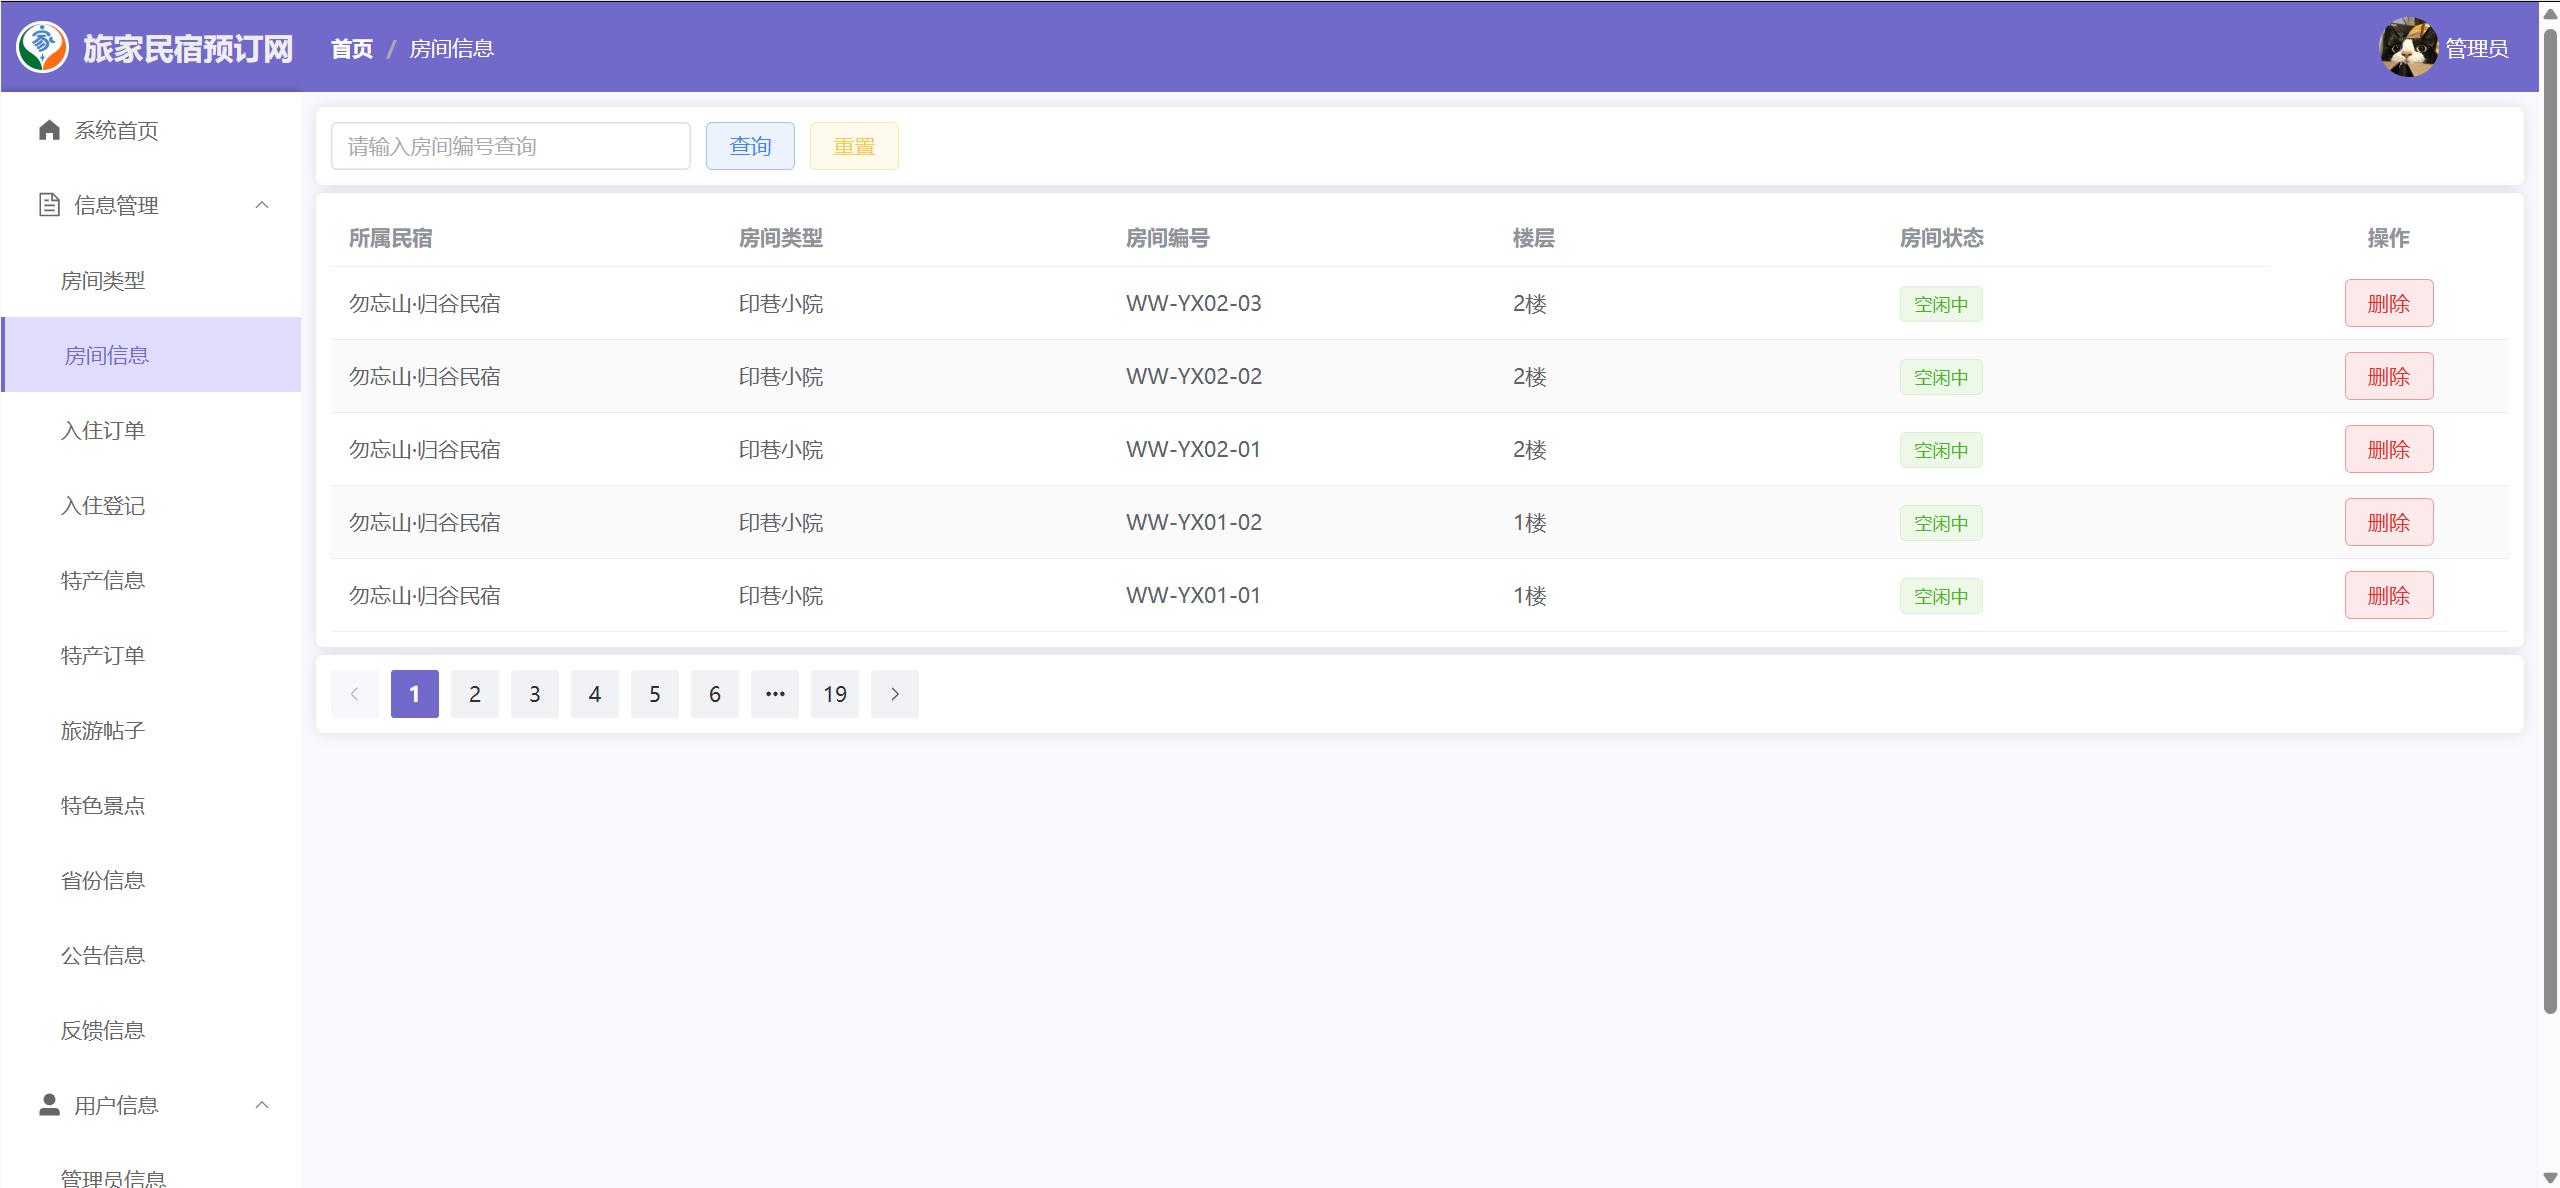Collapse the 用户信息 menu chevron

pyautogui.click(x=262, y=1104)
